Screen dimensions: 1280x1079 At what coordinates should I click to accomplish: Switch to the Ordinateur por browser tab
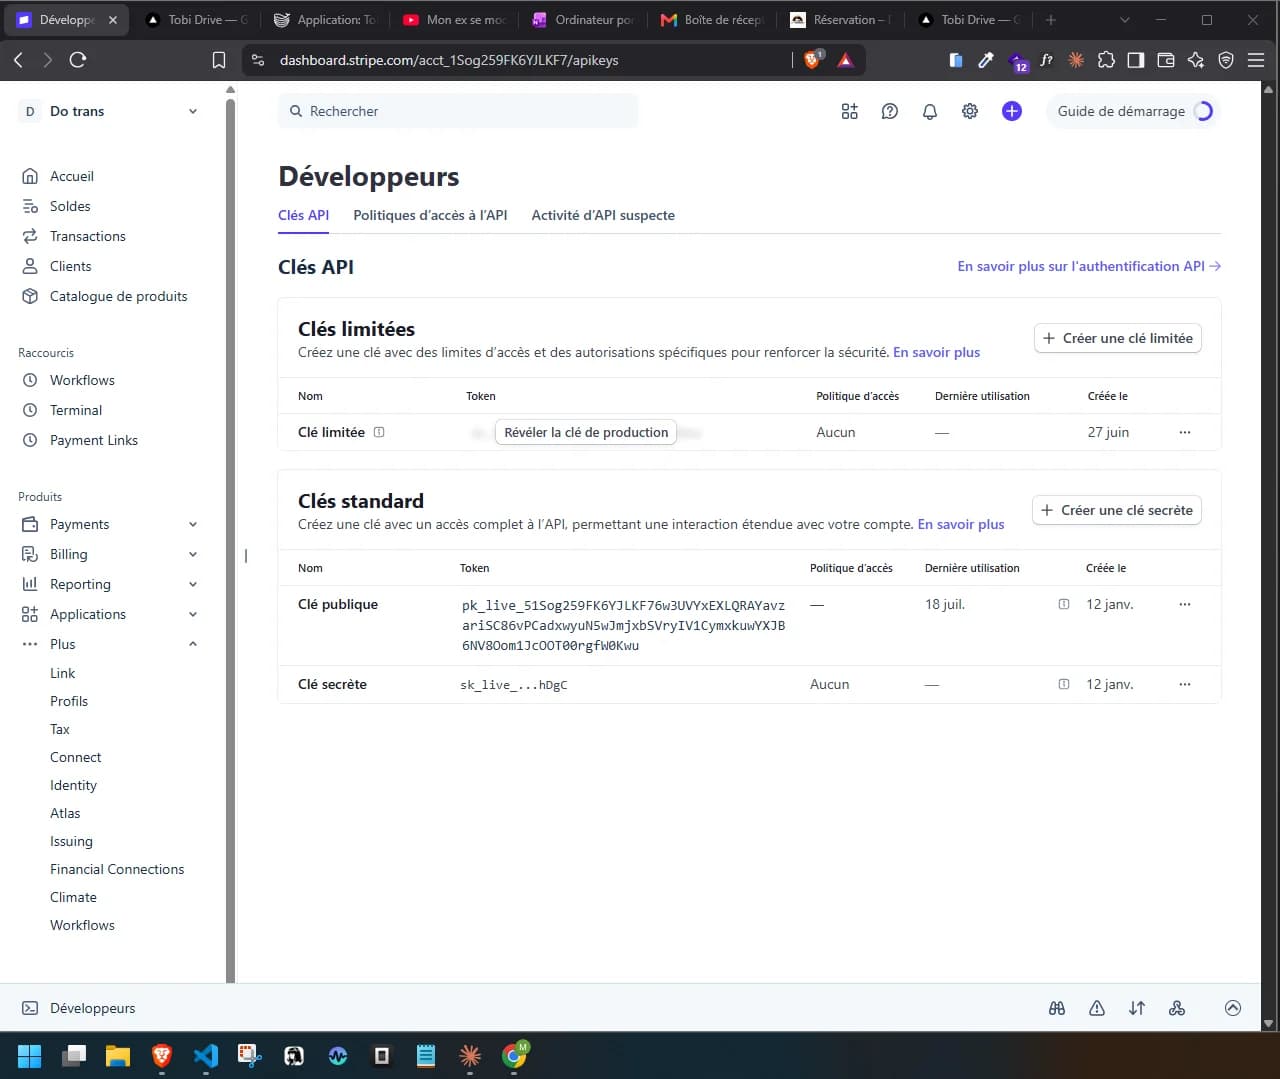tap(584, 20)
